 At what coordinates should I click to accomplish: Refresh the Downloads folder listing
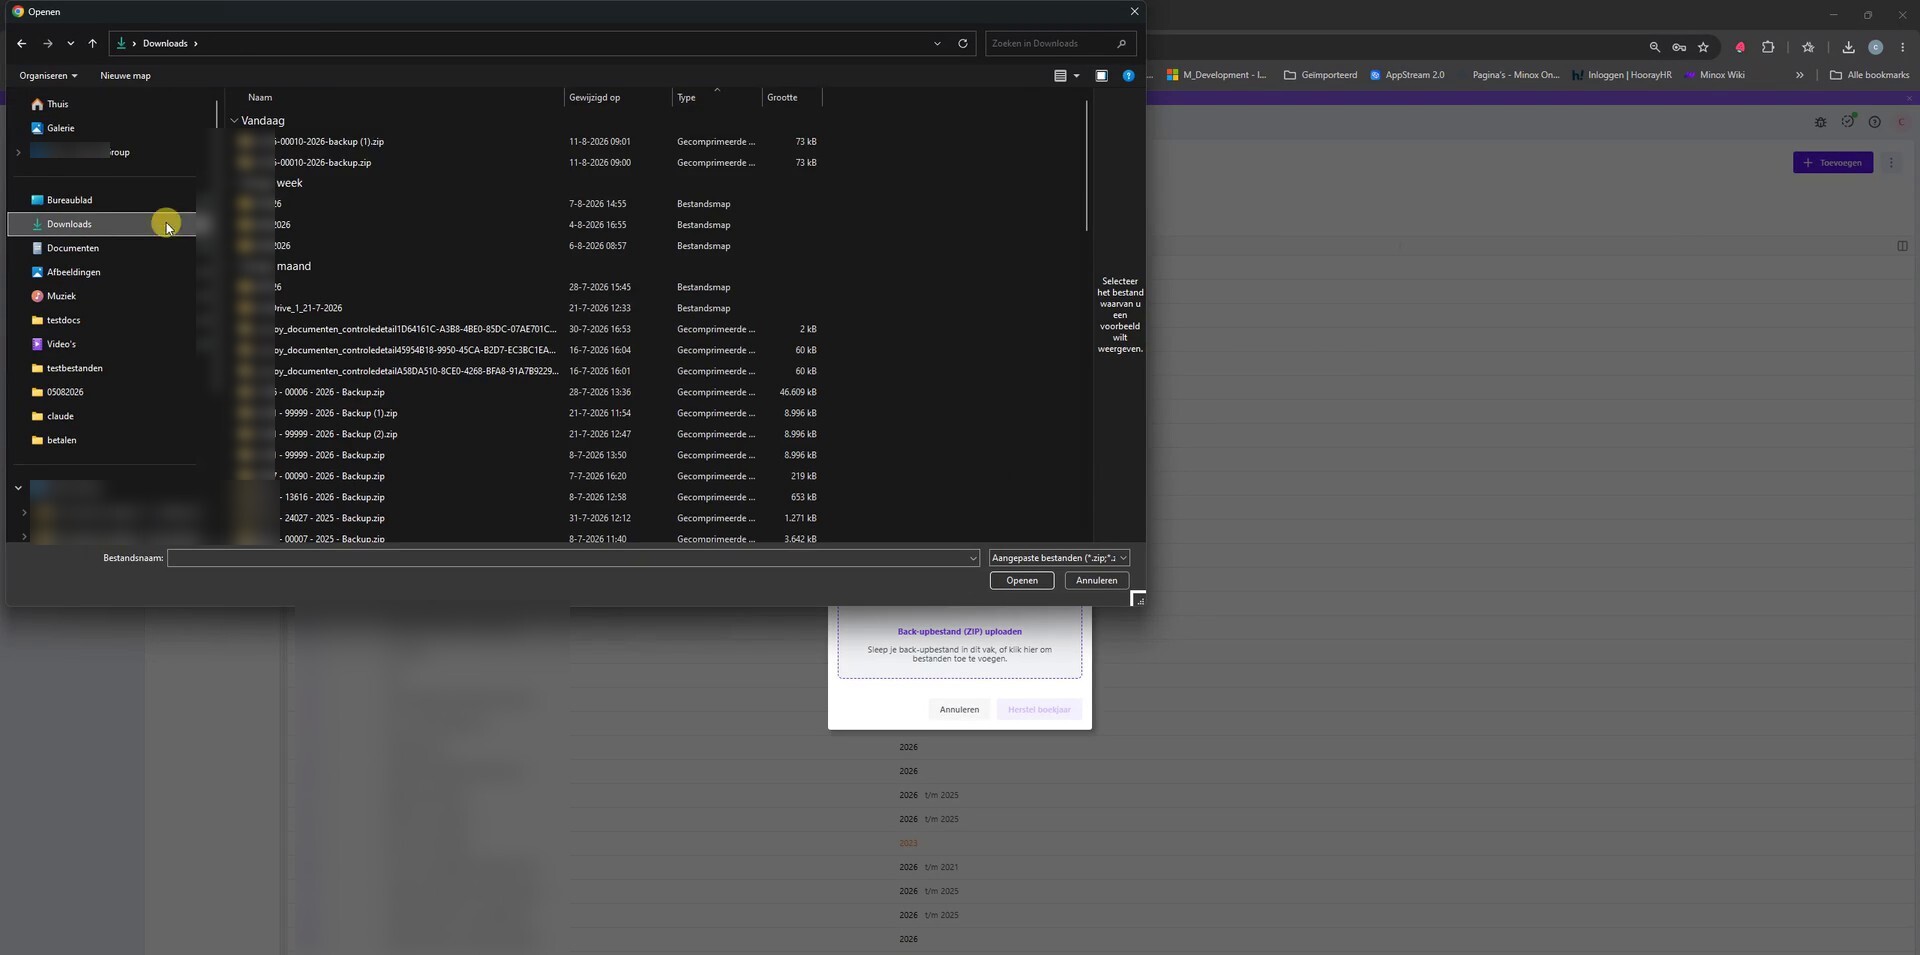[963, 44]
